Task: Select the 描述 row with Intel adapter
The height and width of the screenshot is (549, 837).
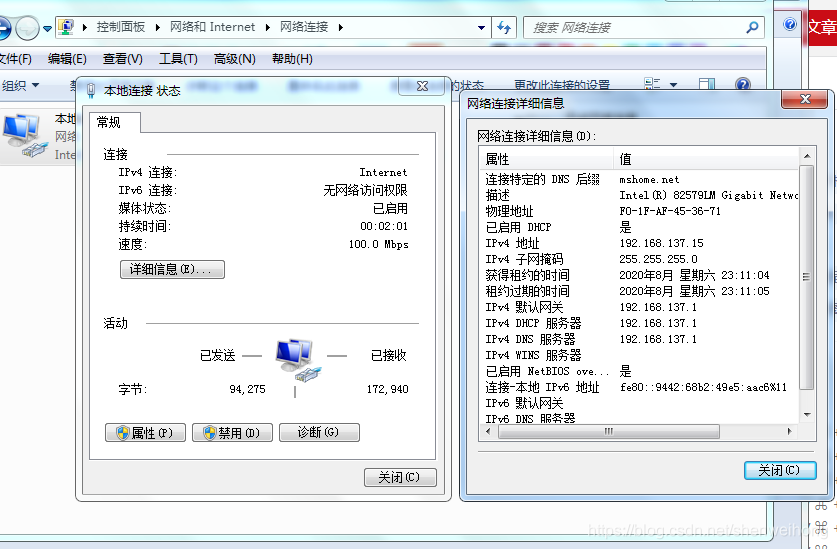Action: (x=639, y=195)
